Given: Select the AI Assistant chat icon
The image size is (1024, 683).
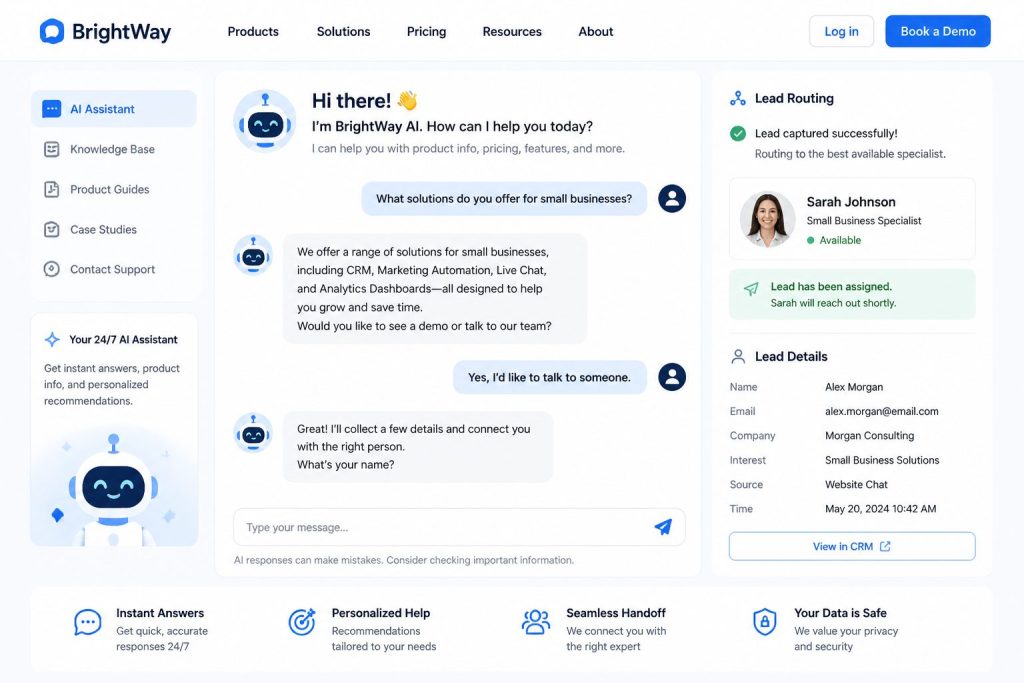Looking at the screenshot, I should pos(52,109).
